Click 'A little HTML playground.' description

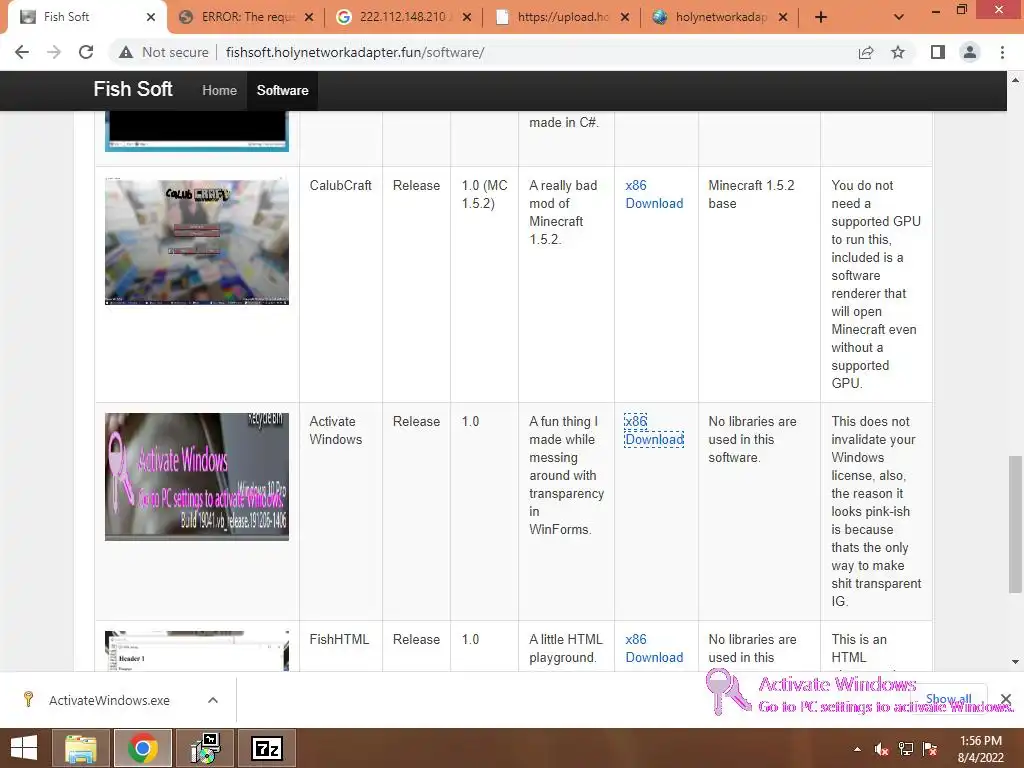[566, 648]
